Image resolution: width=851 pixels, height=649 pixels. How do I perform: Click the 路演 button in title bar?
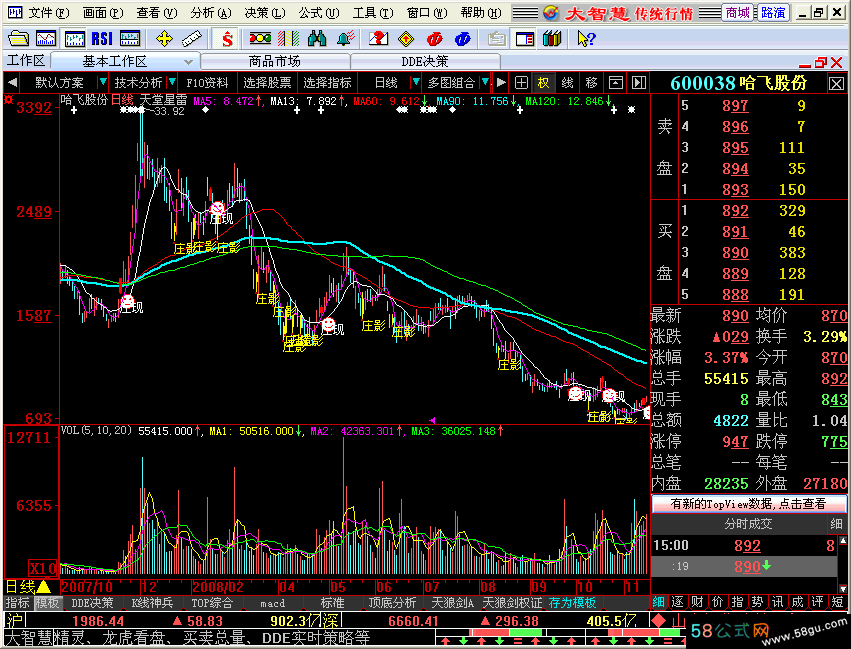pyautogui.click(x=773, y=12)
